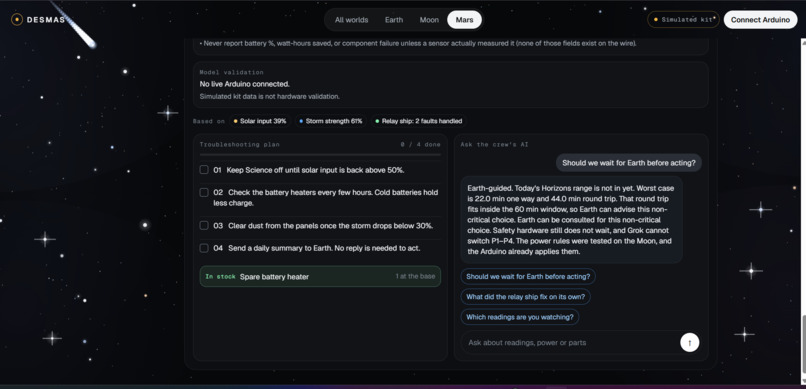The image size is (806, 389).
Task: Check step 01 Keep Science off
Action: click(204, 170)
